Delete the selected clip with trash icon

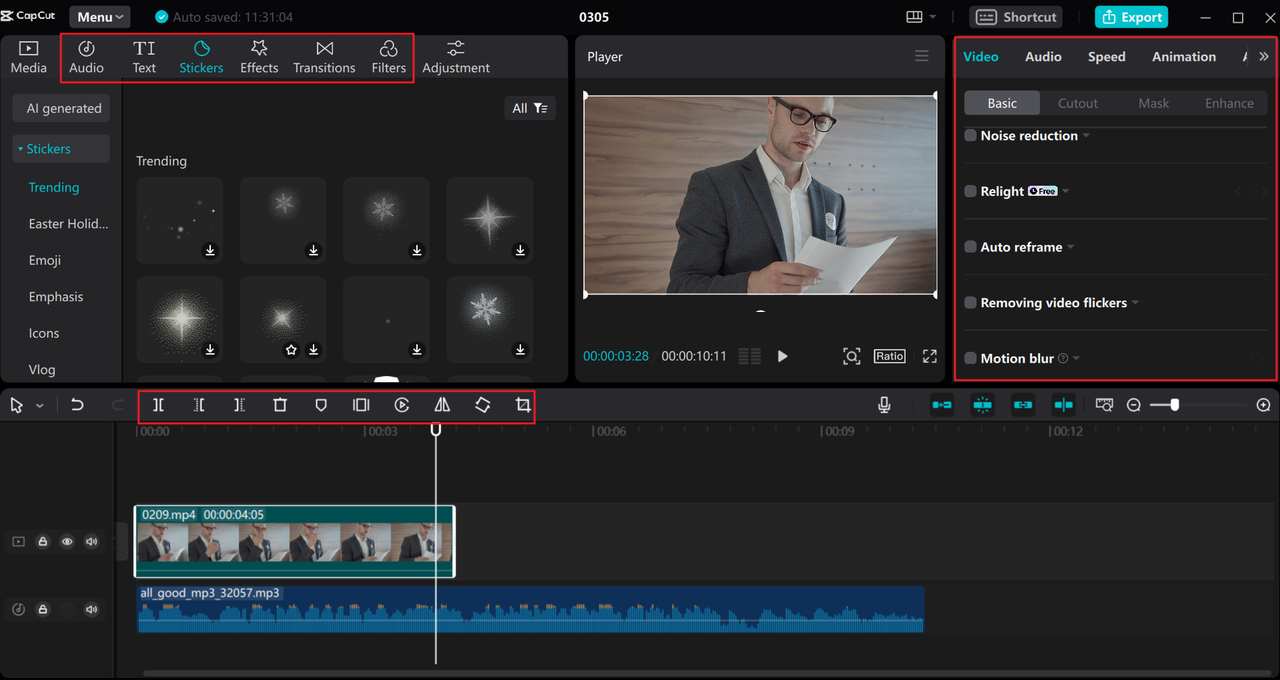(280, 405)
